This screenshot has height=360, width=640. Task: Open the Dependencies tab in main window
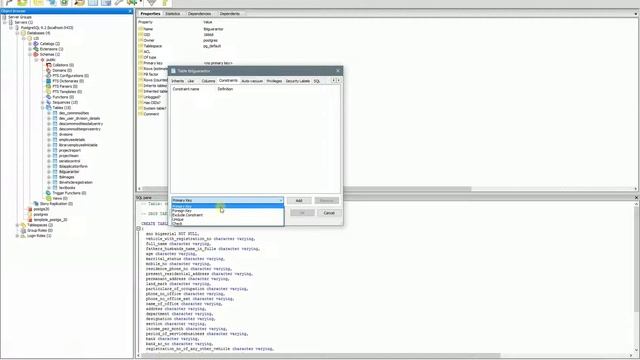199,13
